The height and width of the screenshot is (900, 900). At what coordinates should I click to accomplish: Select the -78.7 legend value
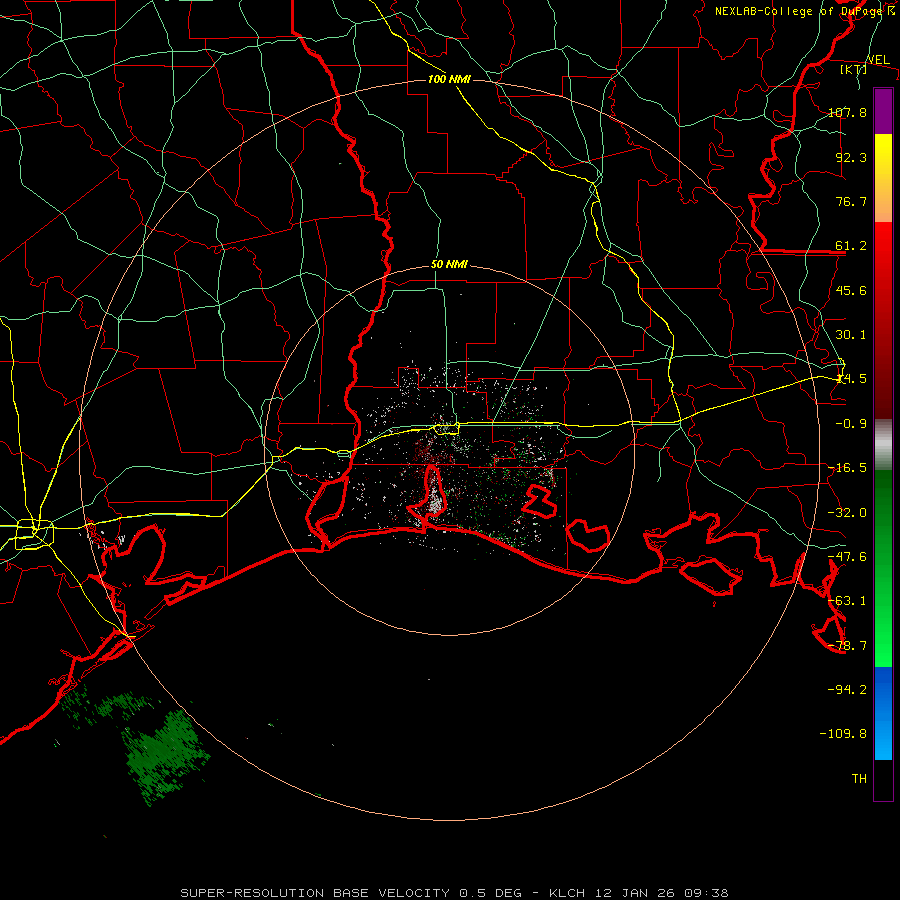click(x=847, y=646)
